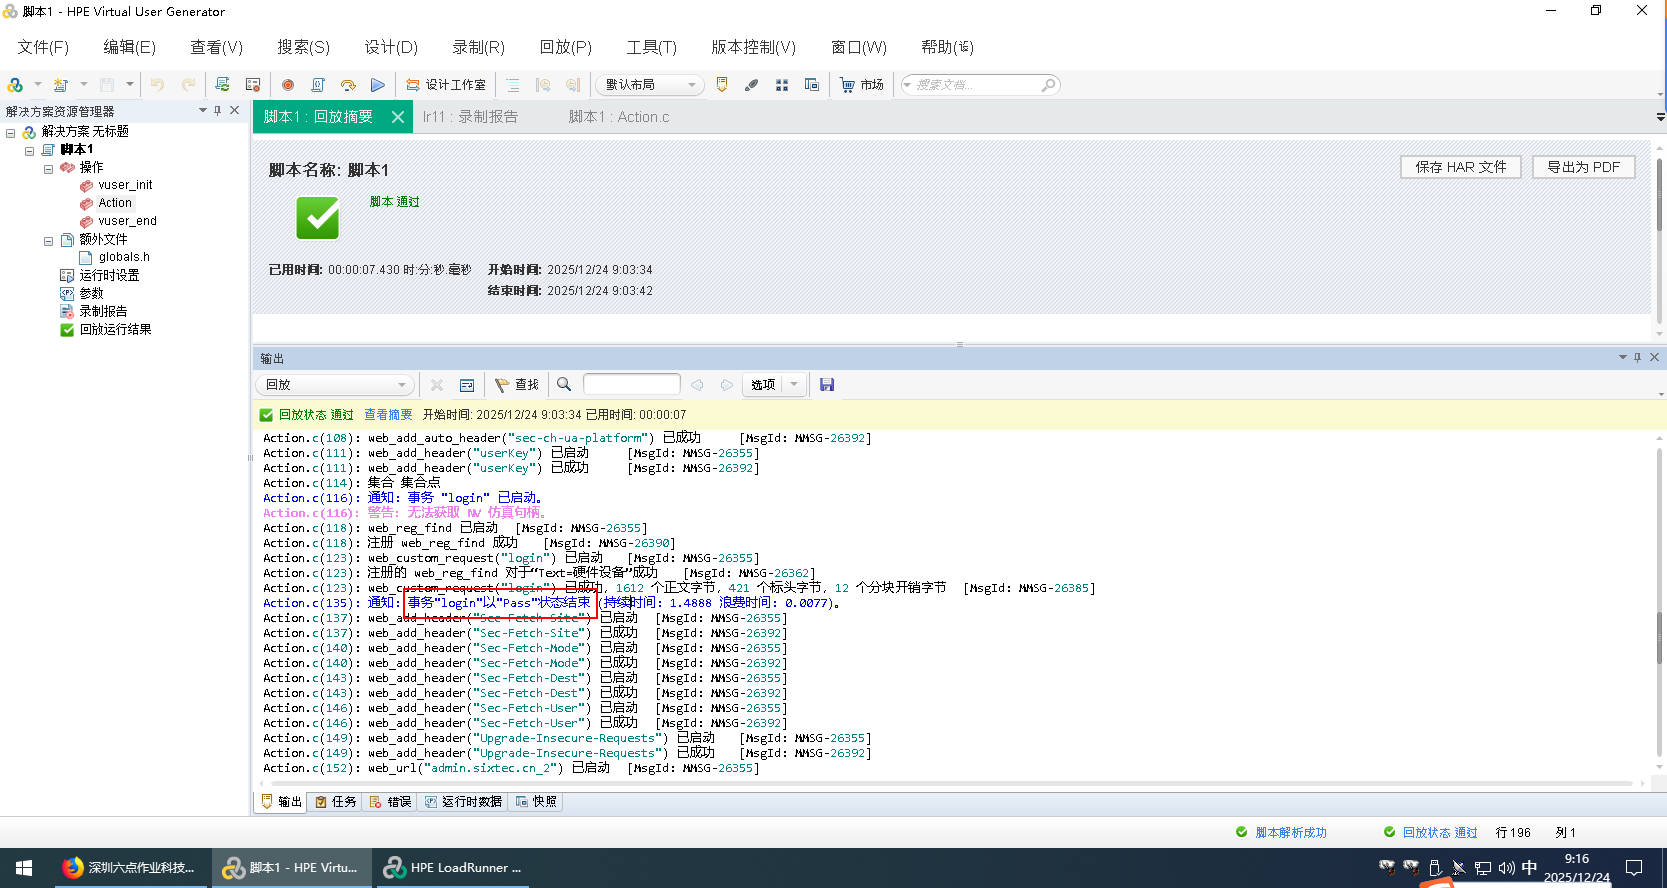Image resolution: width=1667 pixels, height=888 pixels.
Task: Click the 导出为 PDF button
Action: [x=1583, y=167]
